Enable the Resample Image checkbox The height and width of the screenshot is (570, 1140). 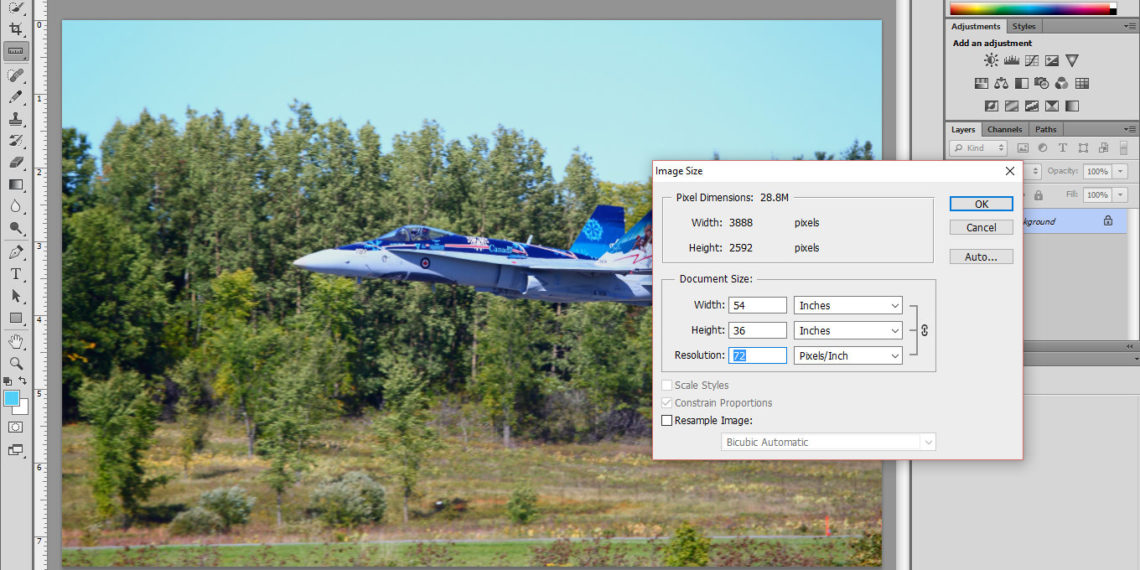(667, 420)
